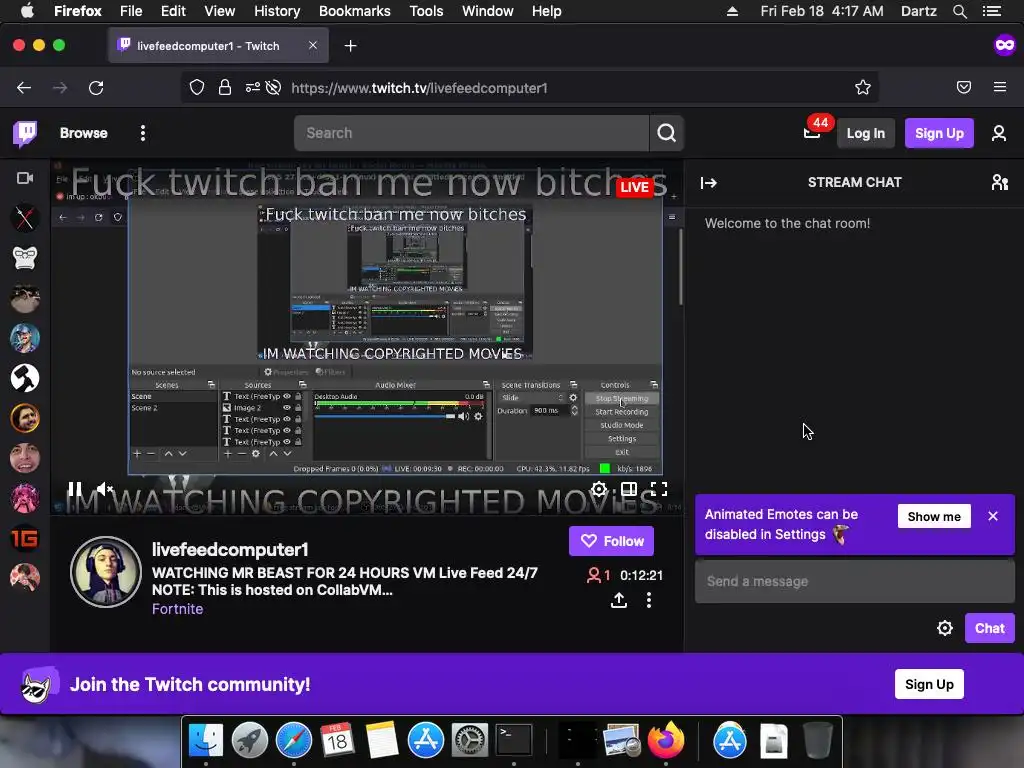Open chat settings gear icon
Screen dimensions: 1024x768
(x=944, y=628)
